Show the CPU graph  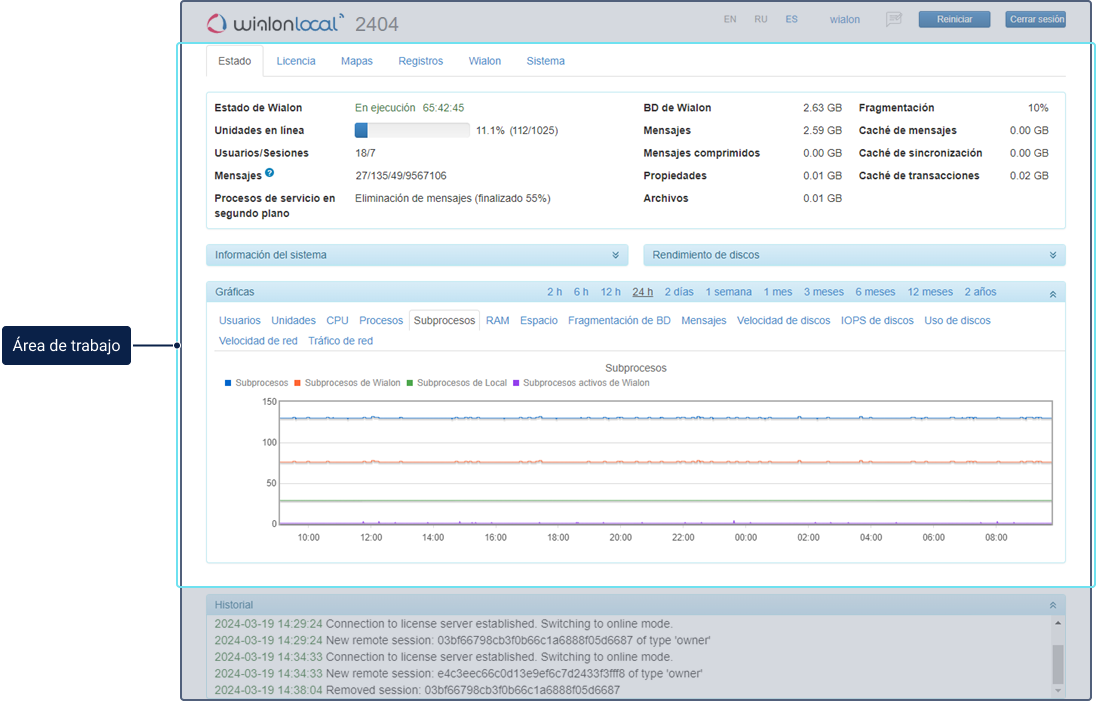coord(337,321)
